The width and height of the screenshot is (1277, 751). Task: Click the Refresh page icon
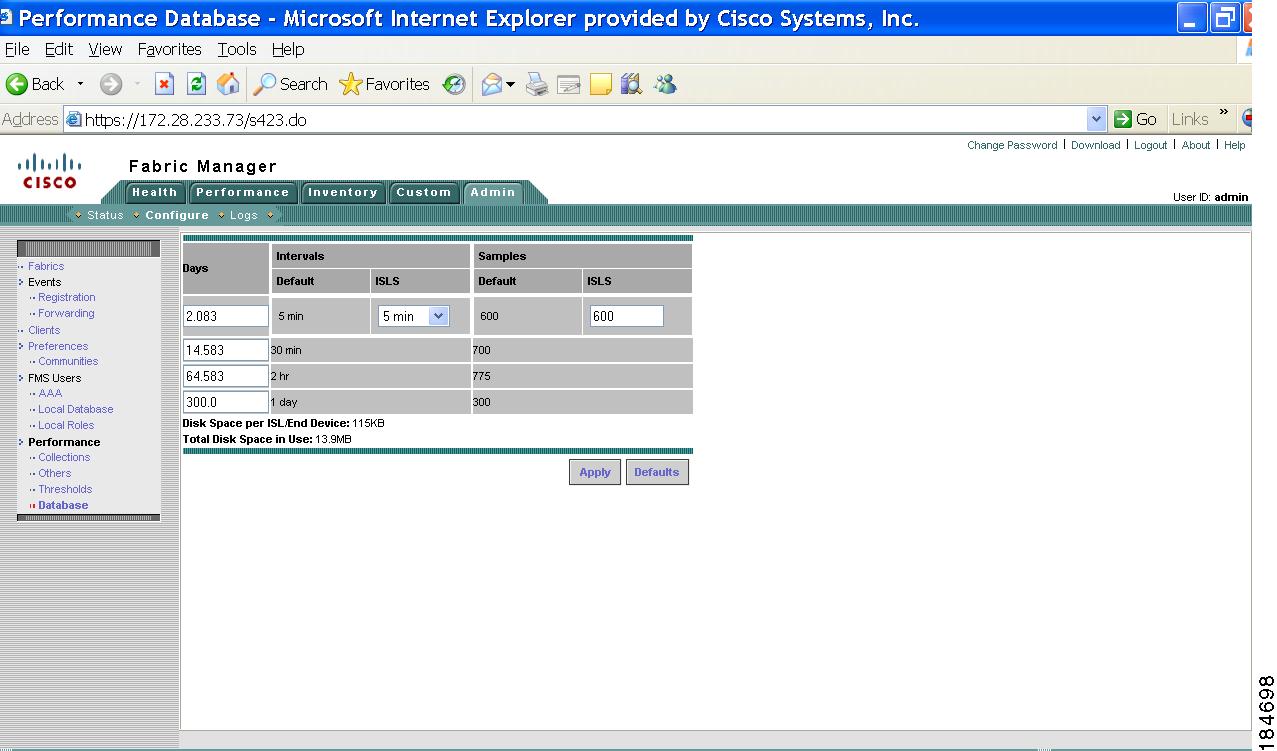[x=197, y=85]
